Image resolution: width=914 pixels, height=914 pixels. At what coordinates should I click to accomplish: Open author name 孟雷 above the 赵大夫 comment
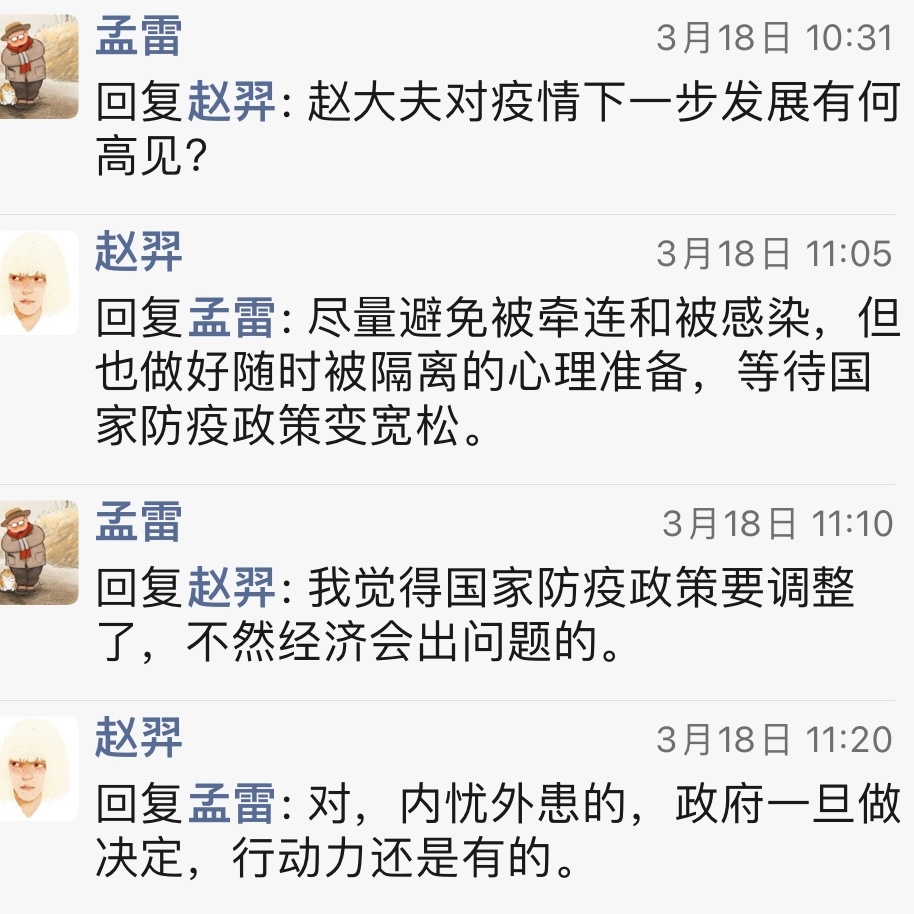(139, 36)
